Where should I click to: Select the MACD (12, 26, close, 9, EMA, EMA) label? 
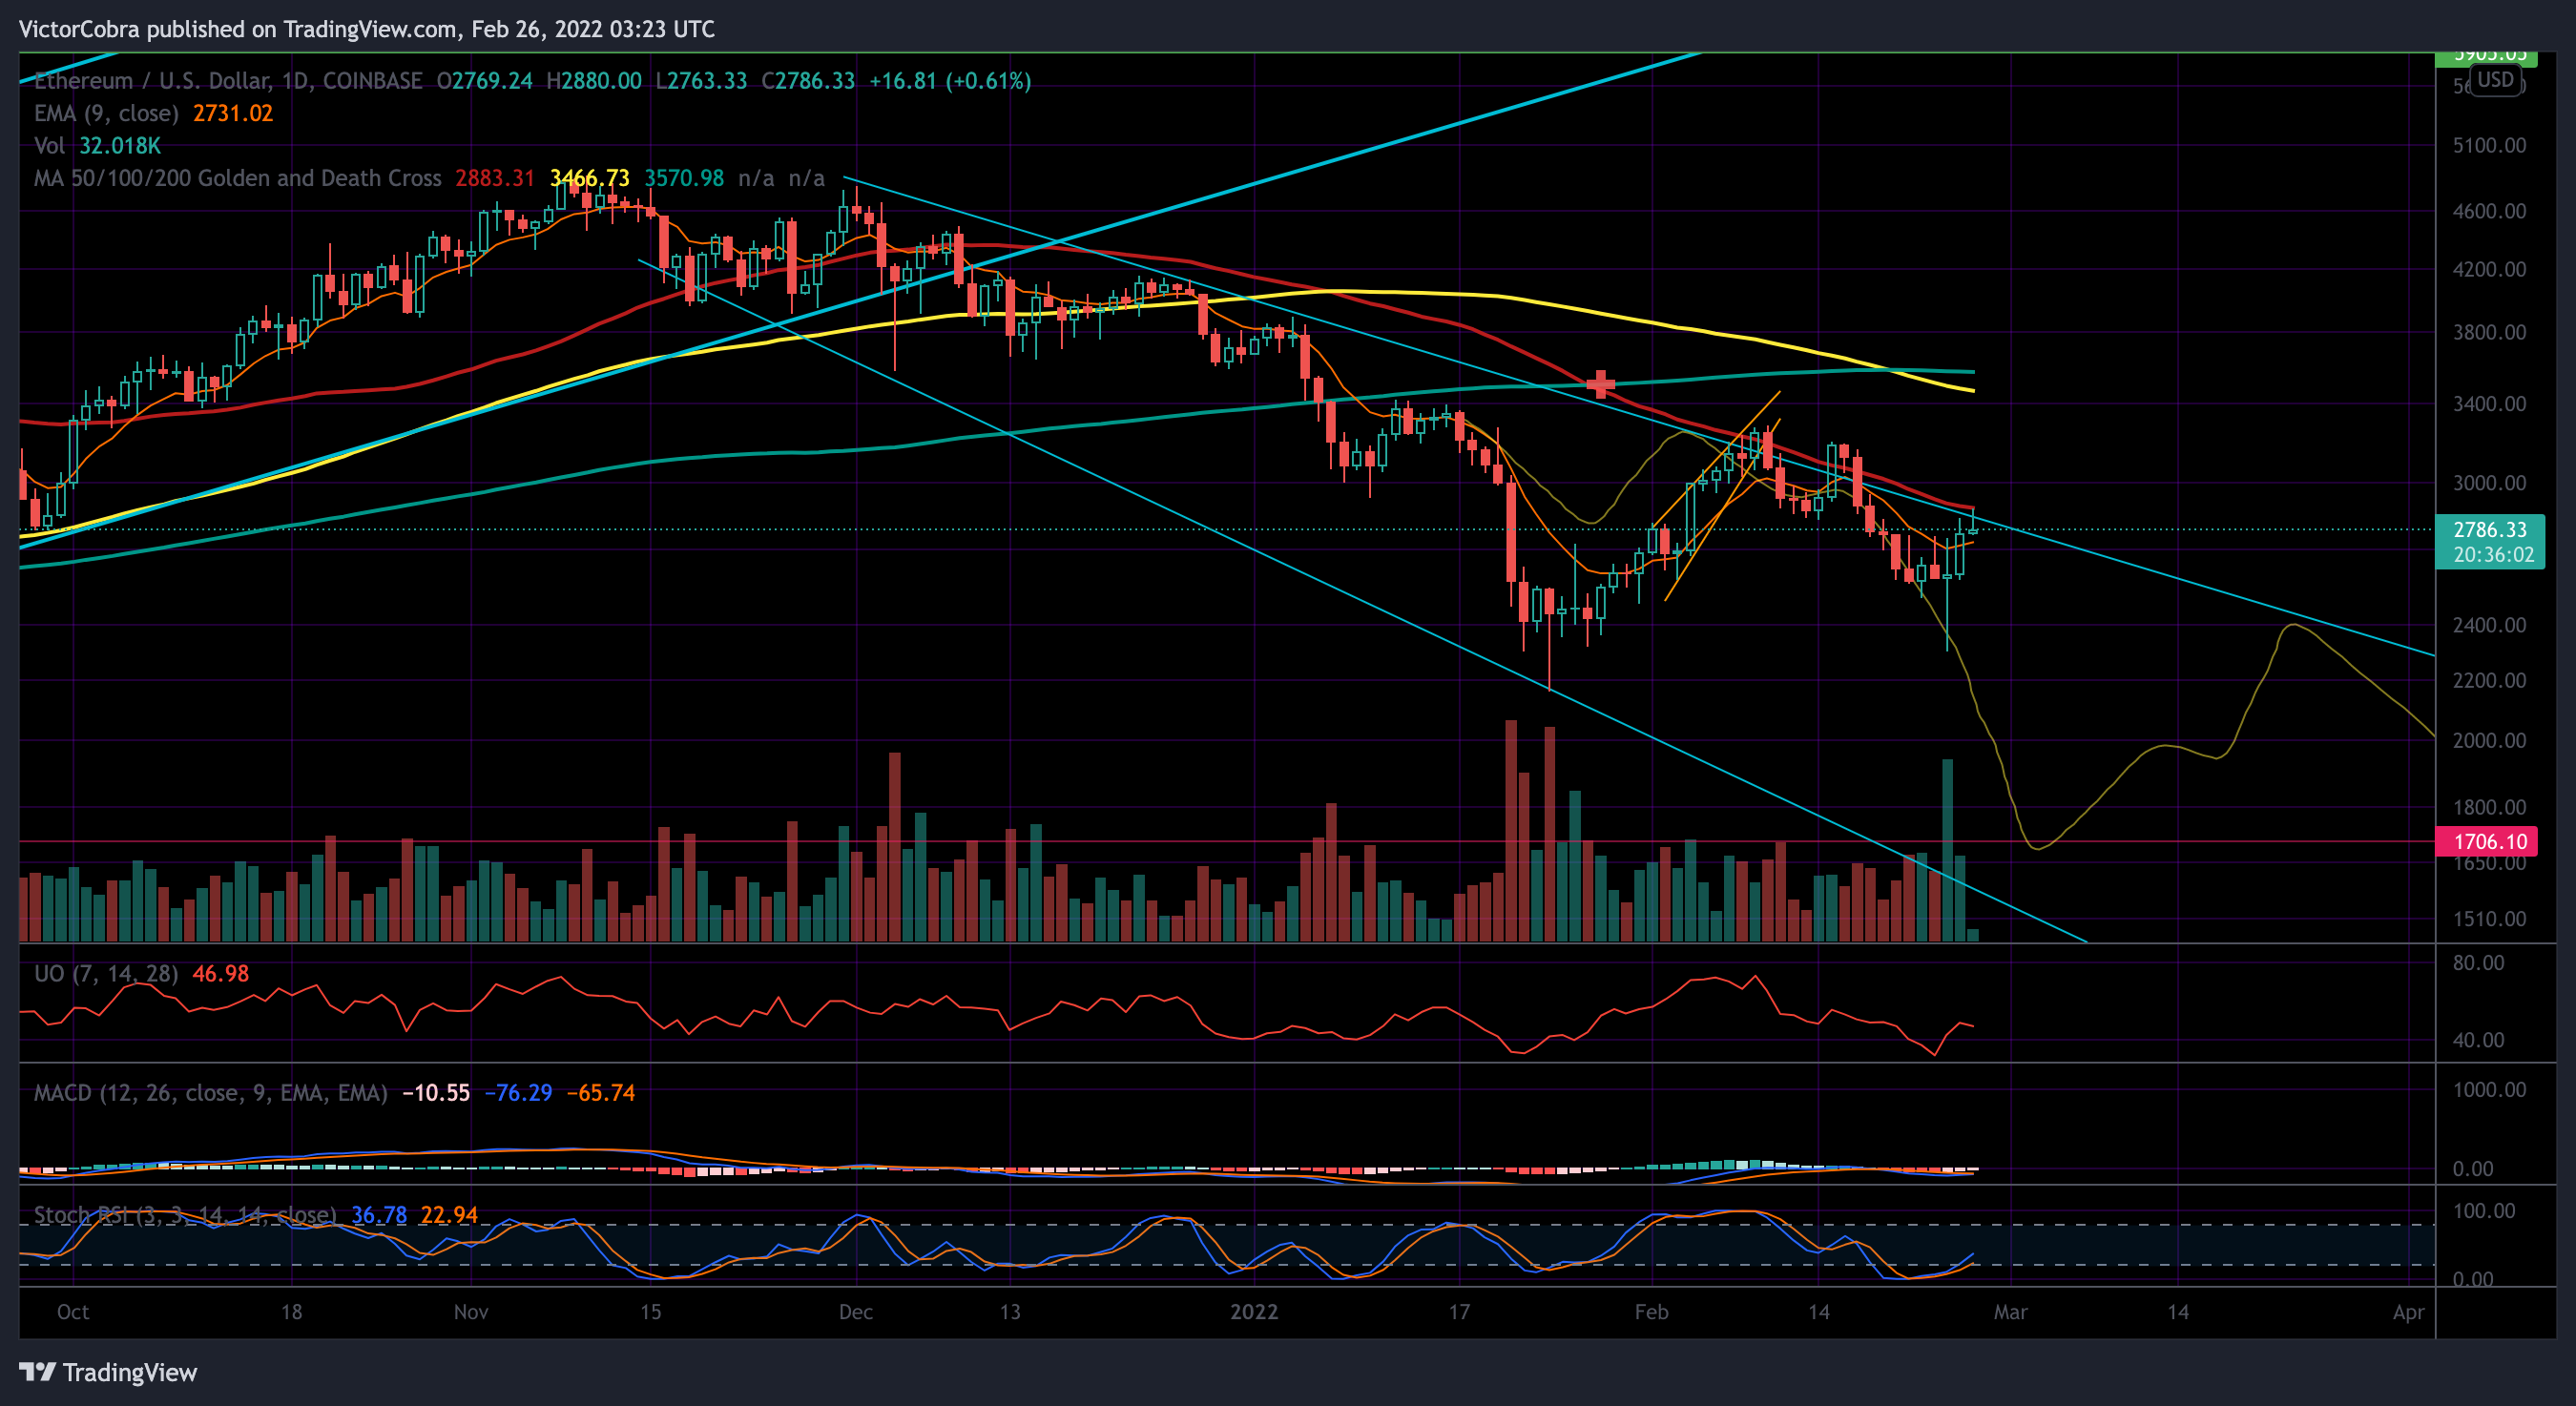click(x=211, y=1092)
